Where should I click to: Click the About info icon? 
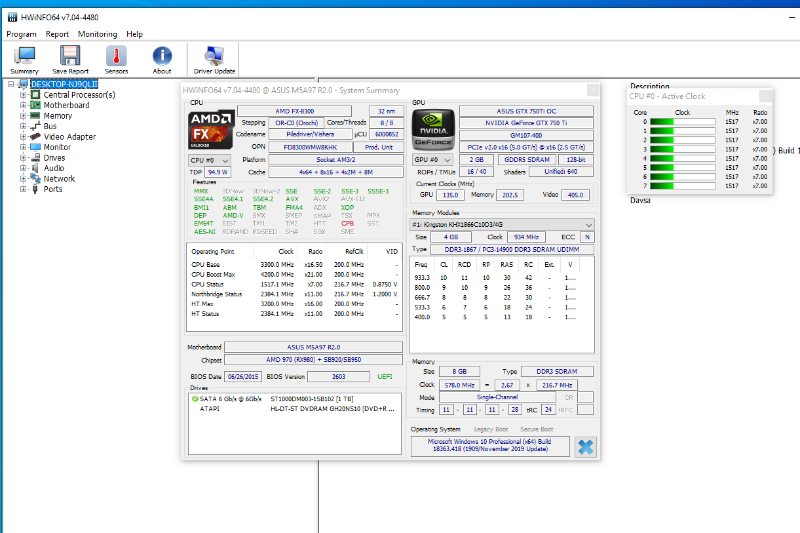tap(162, 60)
